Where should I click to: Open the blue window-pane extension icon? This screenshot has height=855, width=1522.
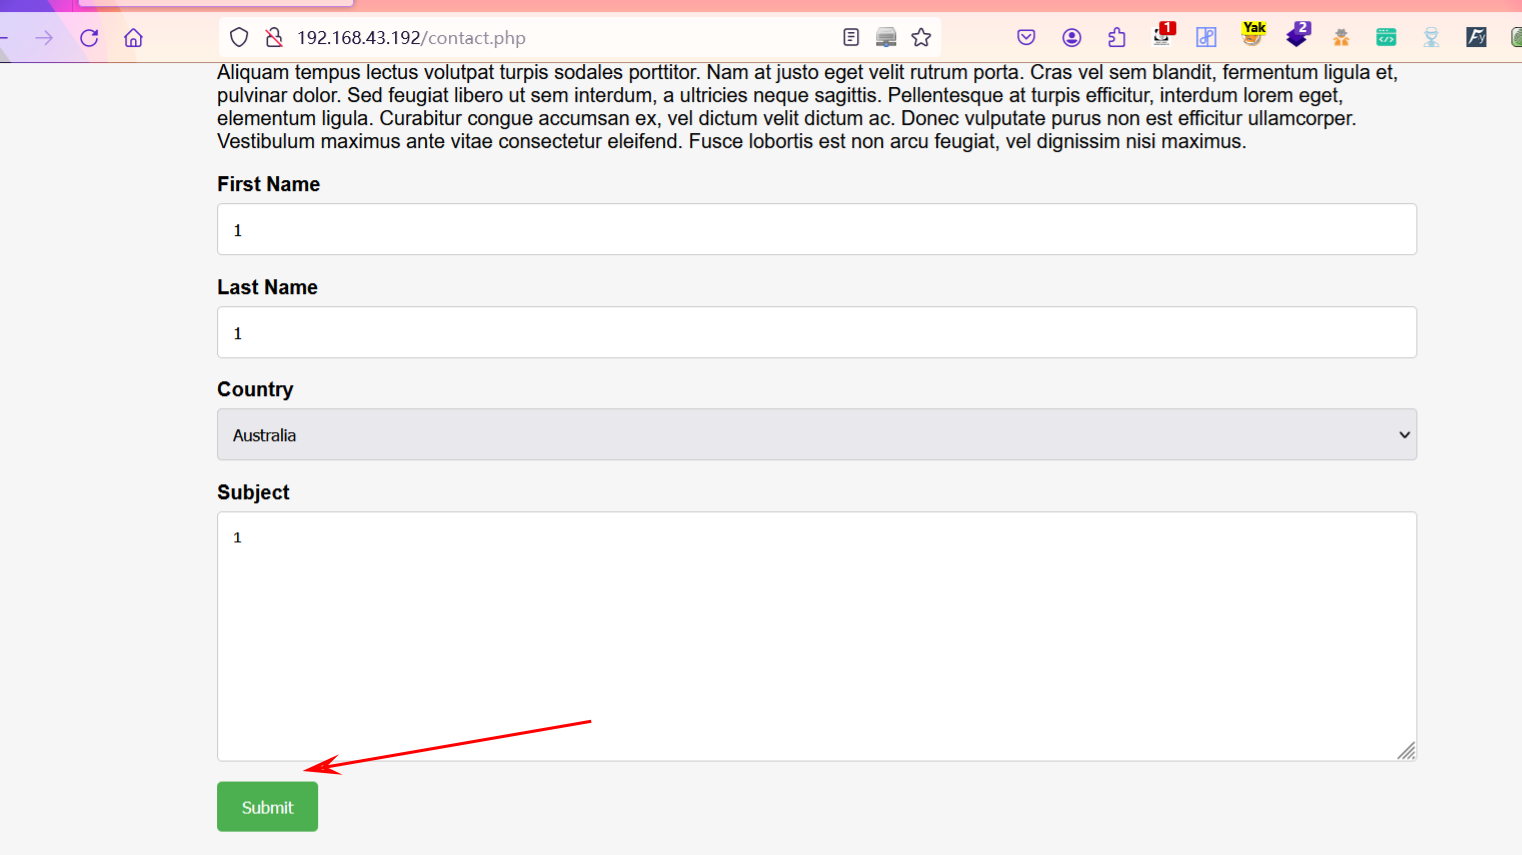(x=1207, y=38)
